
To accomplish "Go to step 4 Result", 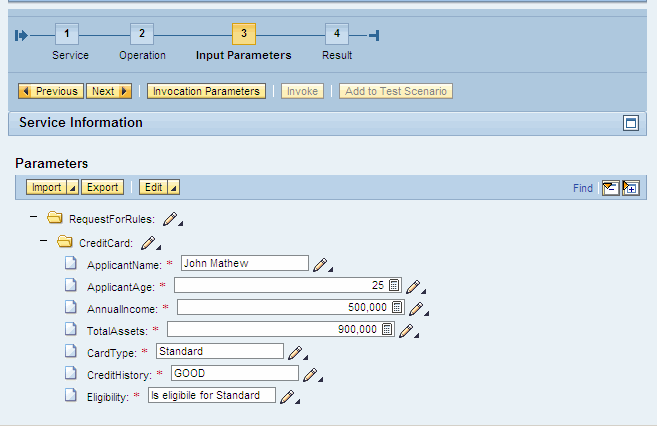I will click(337, 35).
